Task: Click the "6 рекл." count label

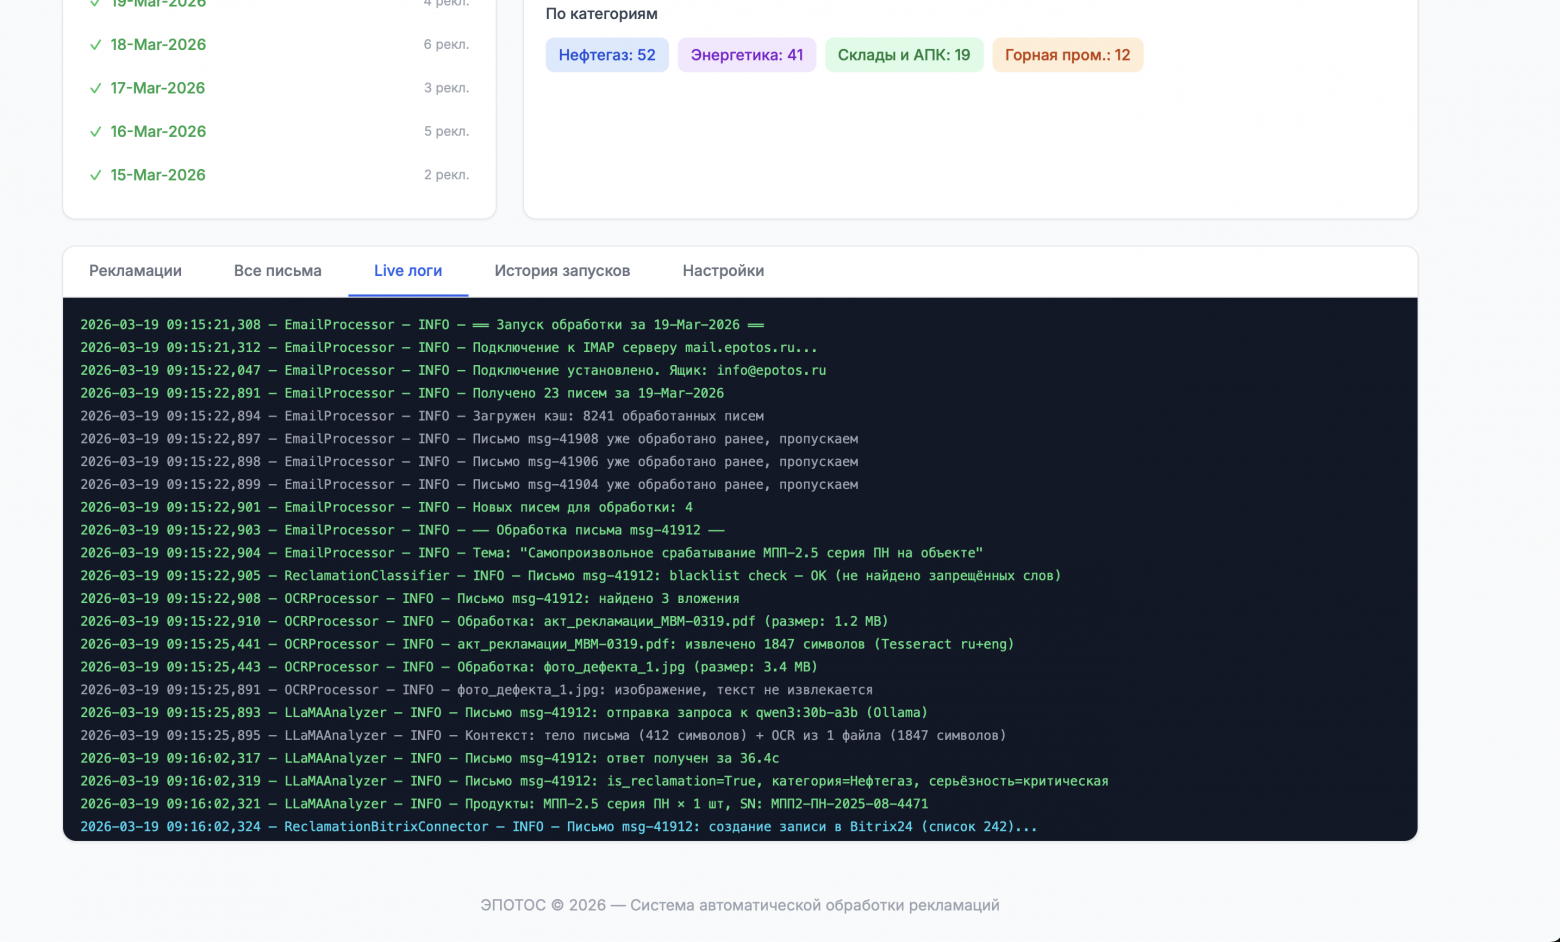Action: point(446,45)
